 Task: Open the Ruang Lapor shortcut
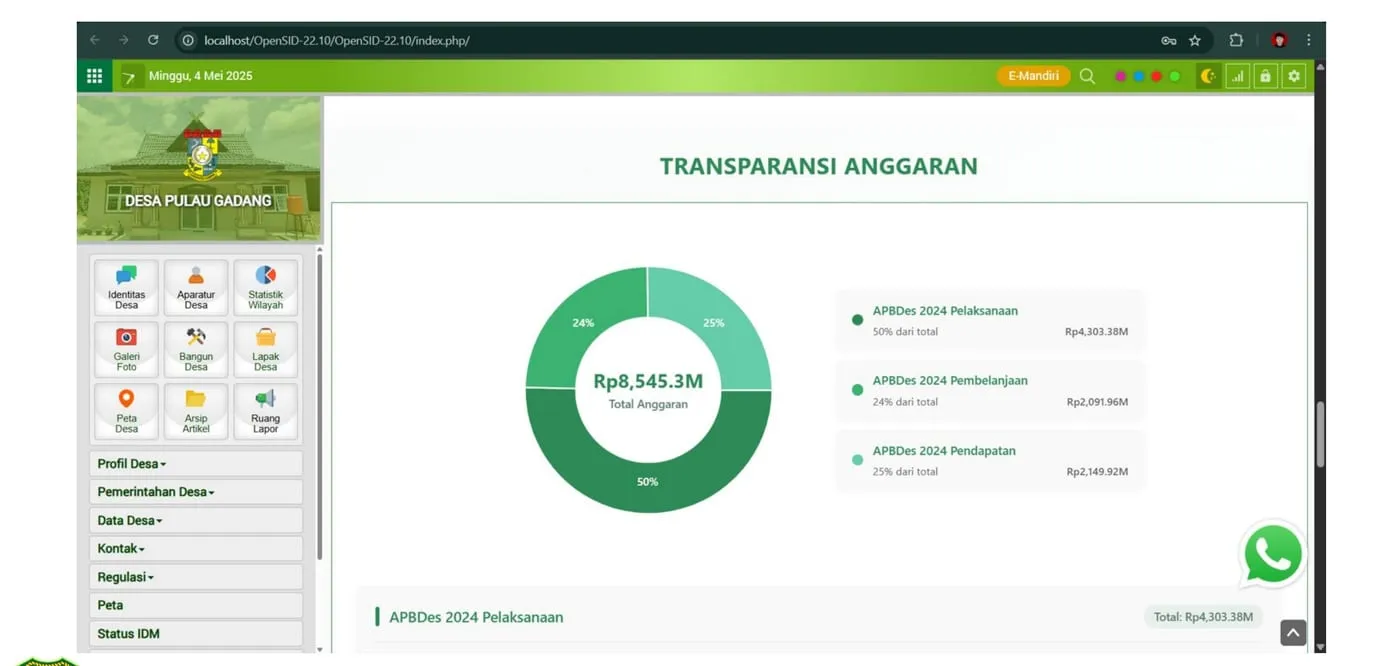[265, 412]
